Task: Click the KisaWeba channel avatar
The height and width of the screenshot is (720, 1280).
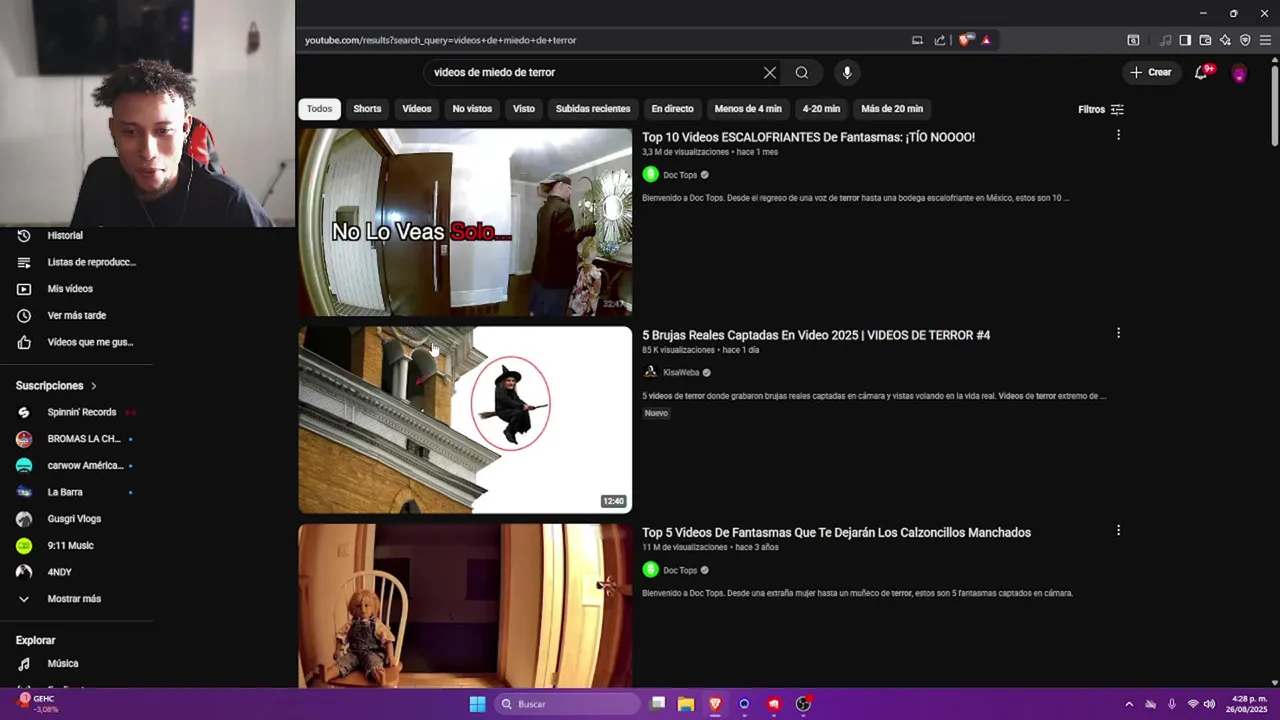Action: (650, 372)
